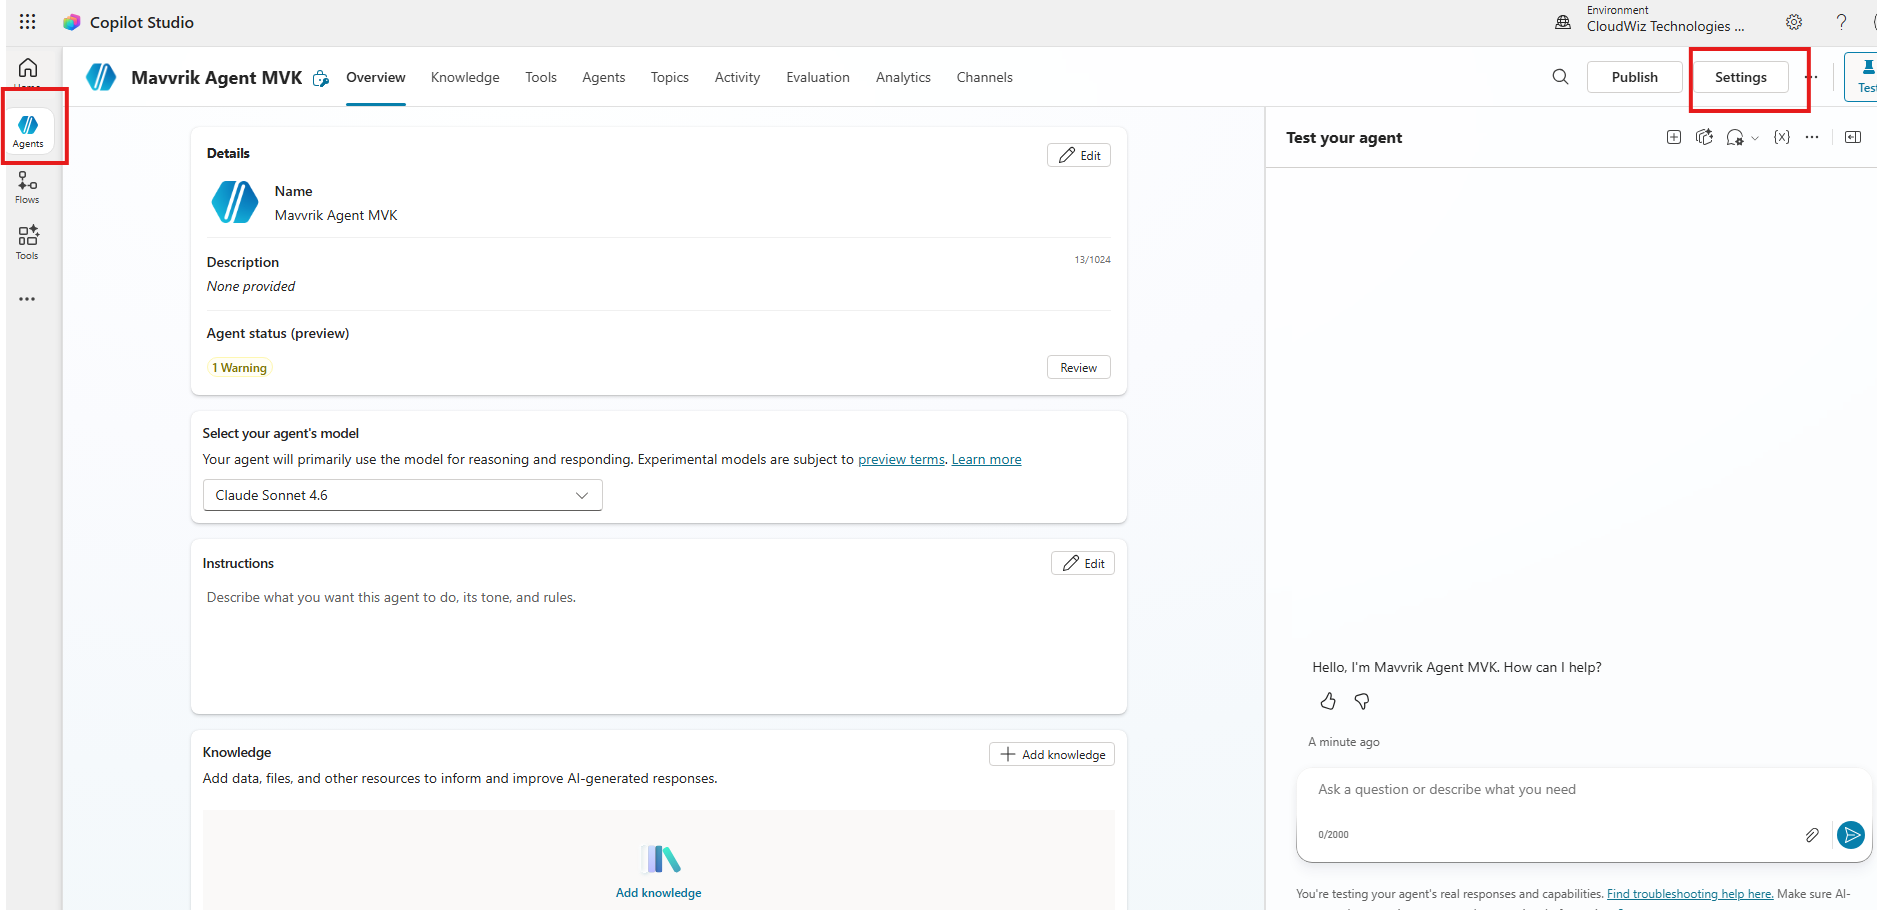Click the agent status icon beside the title
The width and height of the screenshot is (1877, 910).
point(321,78)
